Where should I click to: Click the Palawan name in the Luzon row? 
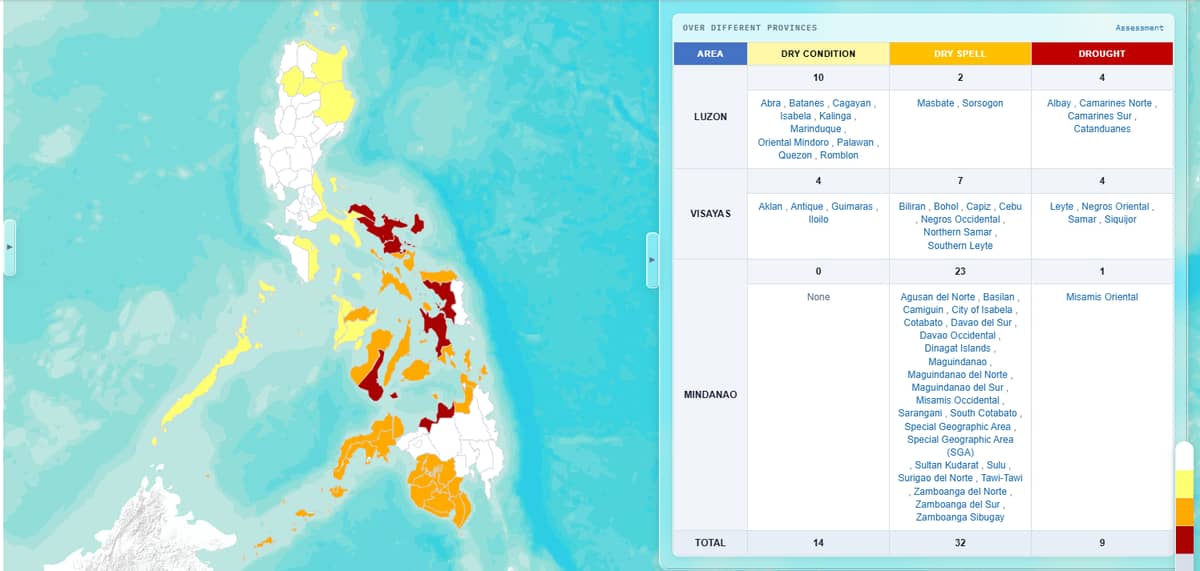855,142
